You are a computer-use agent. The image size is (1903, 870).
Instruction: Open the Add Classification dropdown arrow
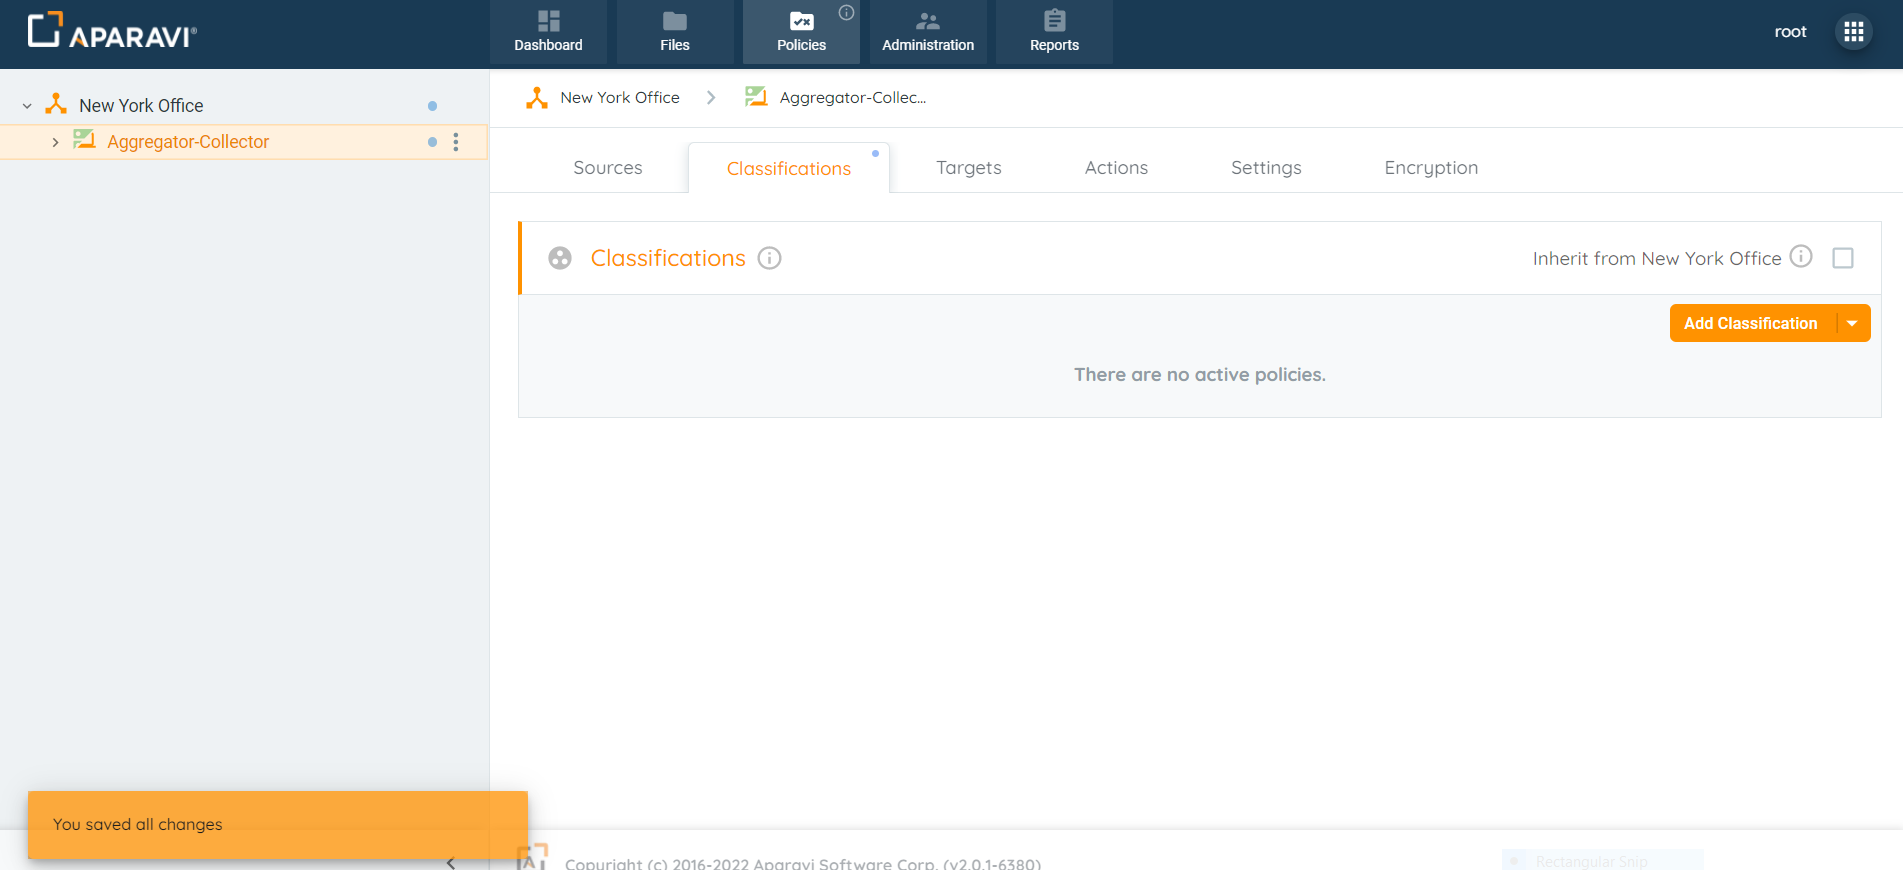click(x=1852, y=323)
